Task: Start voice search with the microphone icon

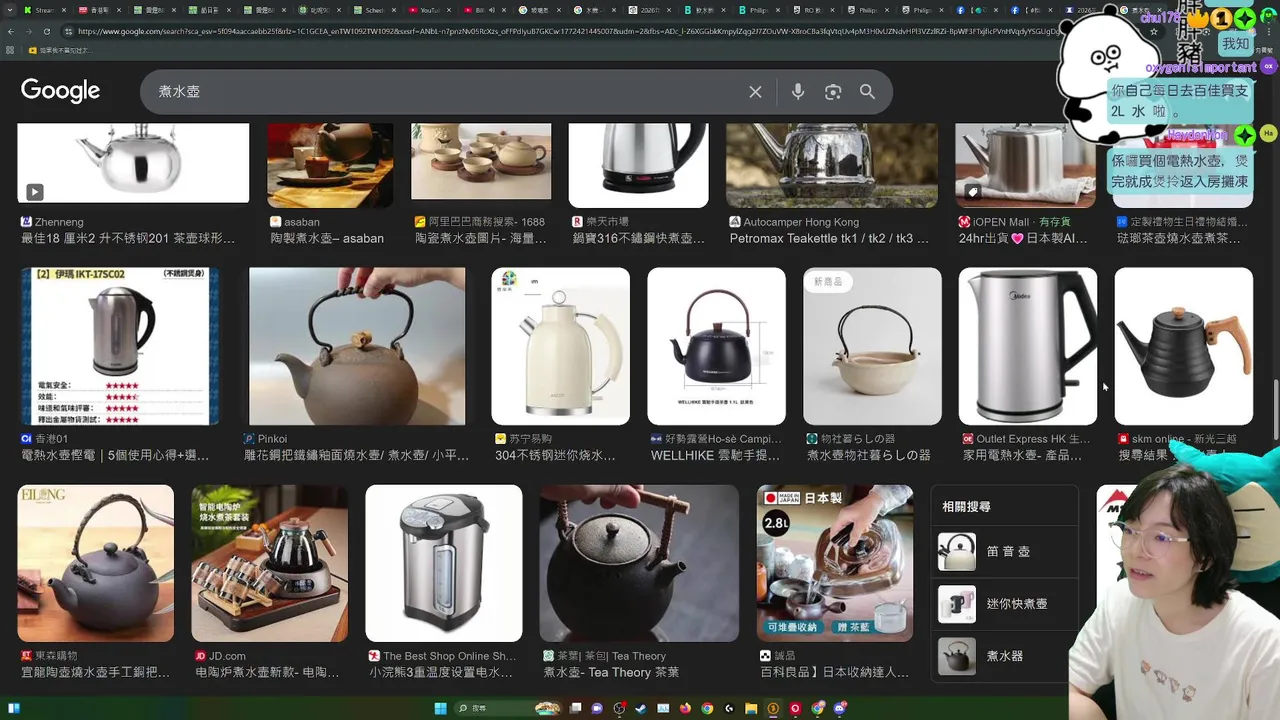Action: pos(798,92)
